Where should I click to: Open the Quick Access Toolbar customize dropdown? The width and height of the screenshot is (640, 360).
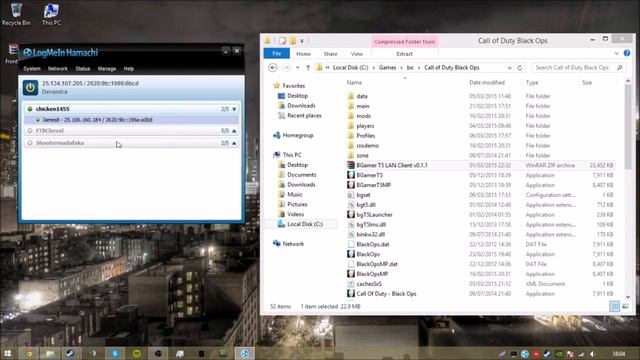302,41
